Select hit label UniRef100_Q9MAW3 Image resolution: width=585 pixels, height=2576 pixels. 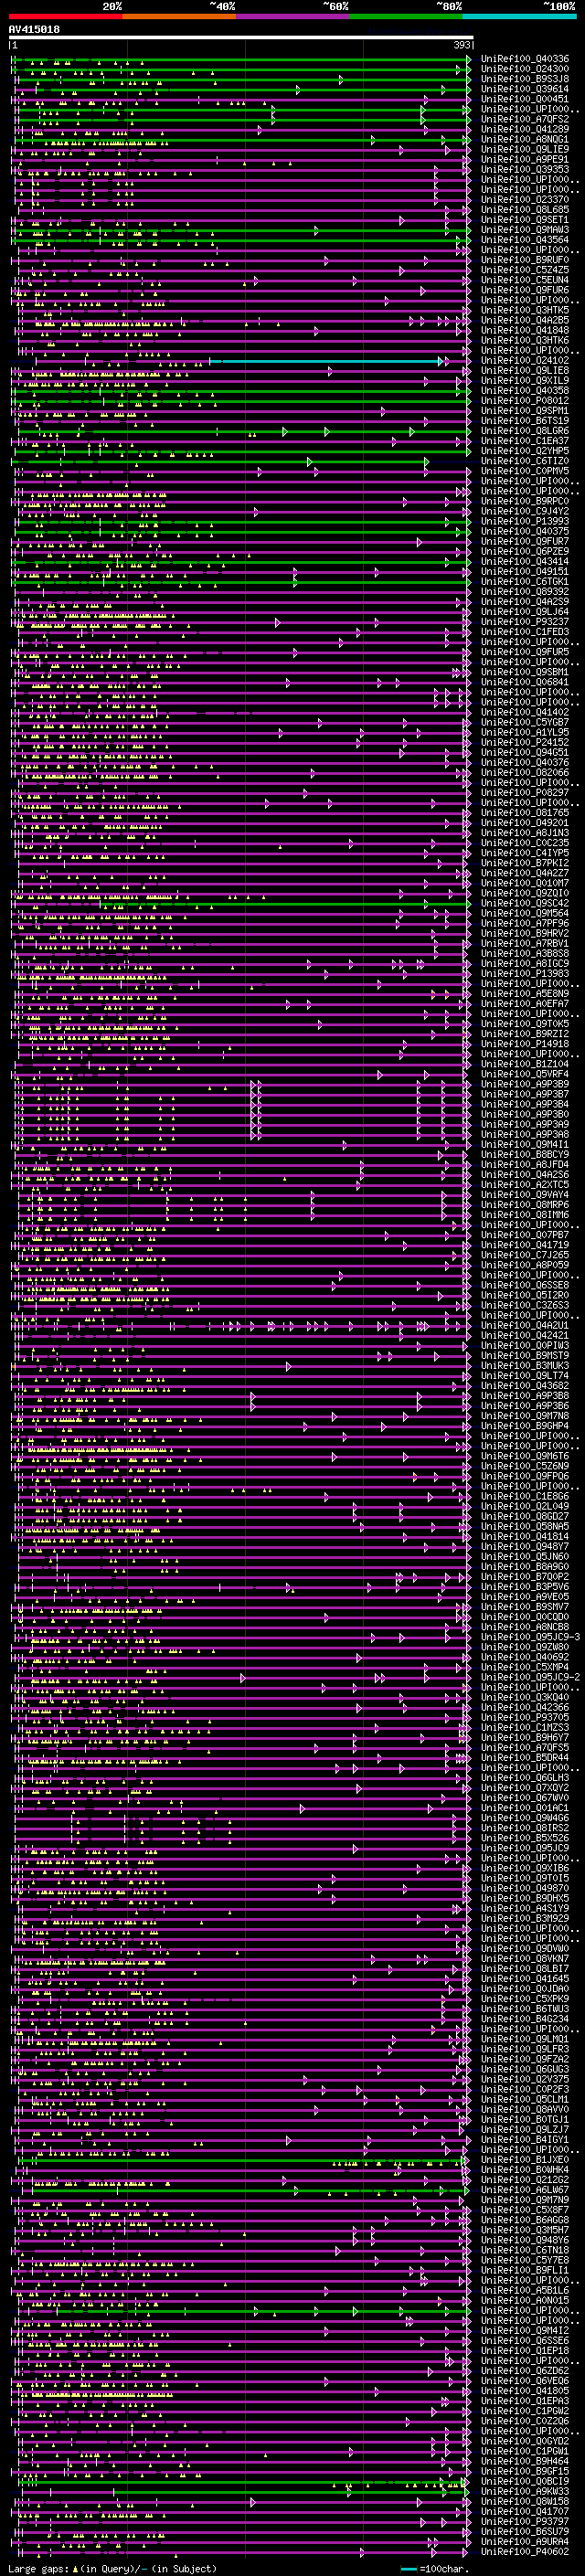(525, 230)
